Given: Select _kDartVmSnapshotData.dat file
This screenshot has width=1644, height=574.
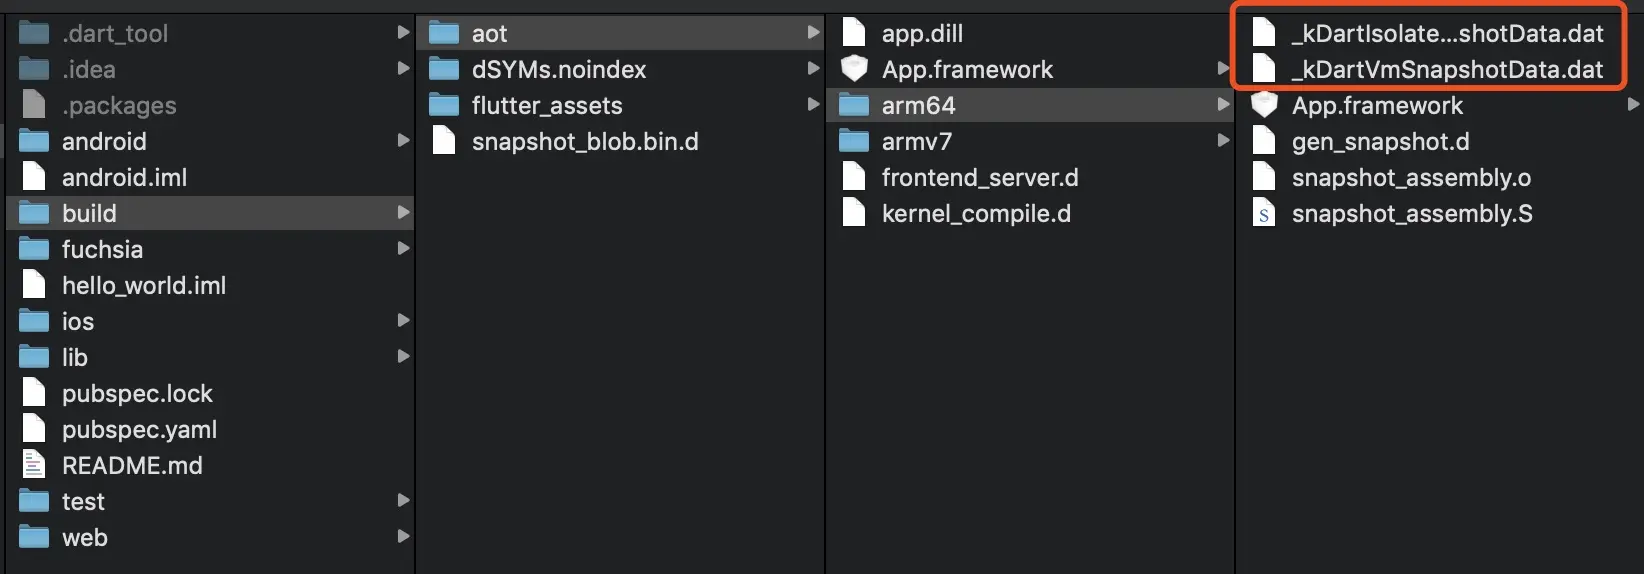Looking at the screenshot, I should point(1430,69).
